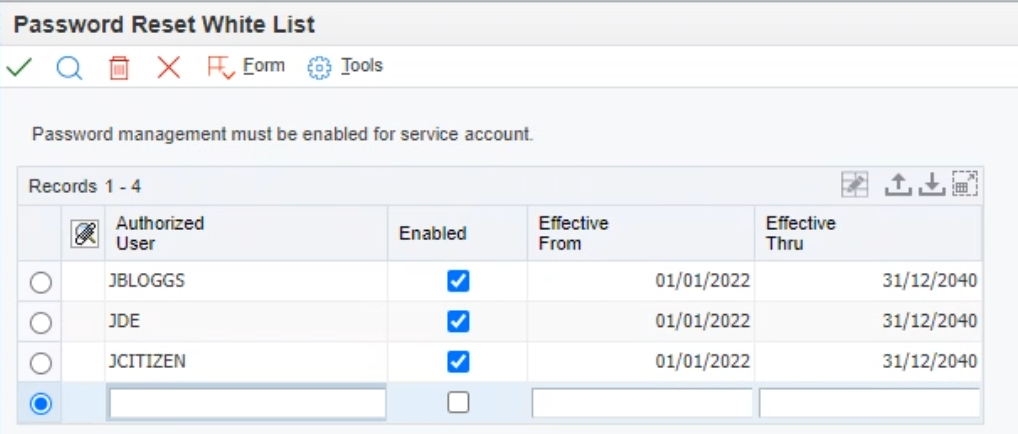Click the green OK checkmark icon

(19, 67)
